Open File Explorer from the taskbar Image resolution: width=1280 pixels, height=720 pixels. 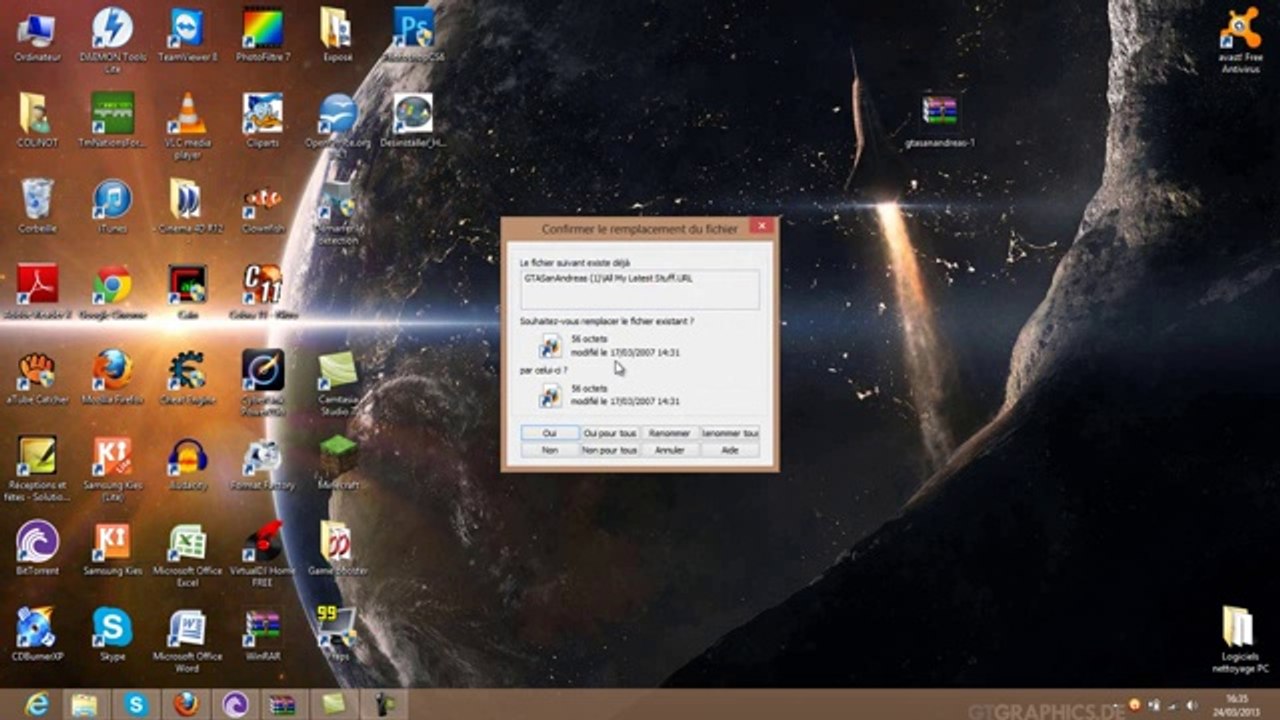click(85, 704)
